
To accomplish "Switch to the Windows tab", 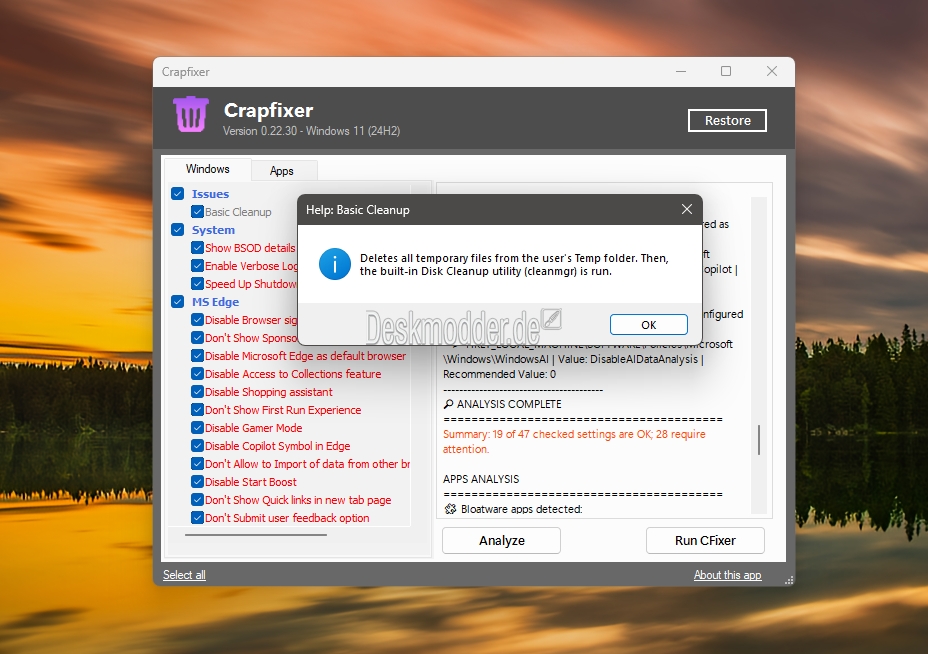I will point(208,169).
